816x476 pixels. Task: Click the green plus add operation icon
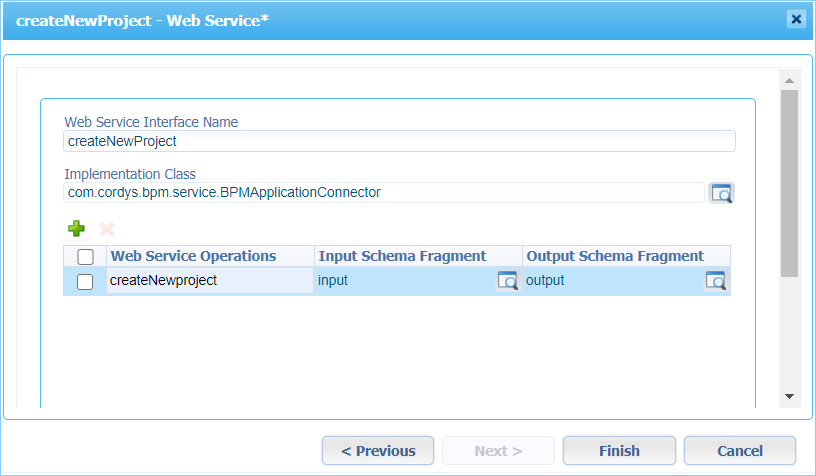76,228
